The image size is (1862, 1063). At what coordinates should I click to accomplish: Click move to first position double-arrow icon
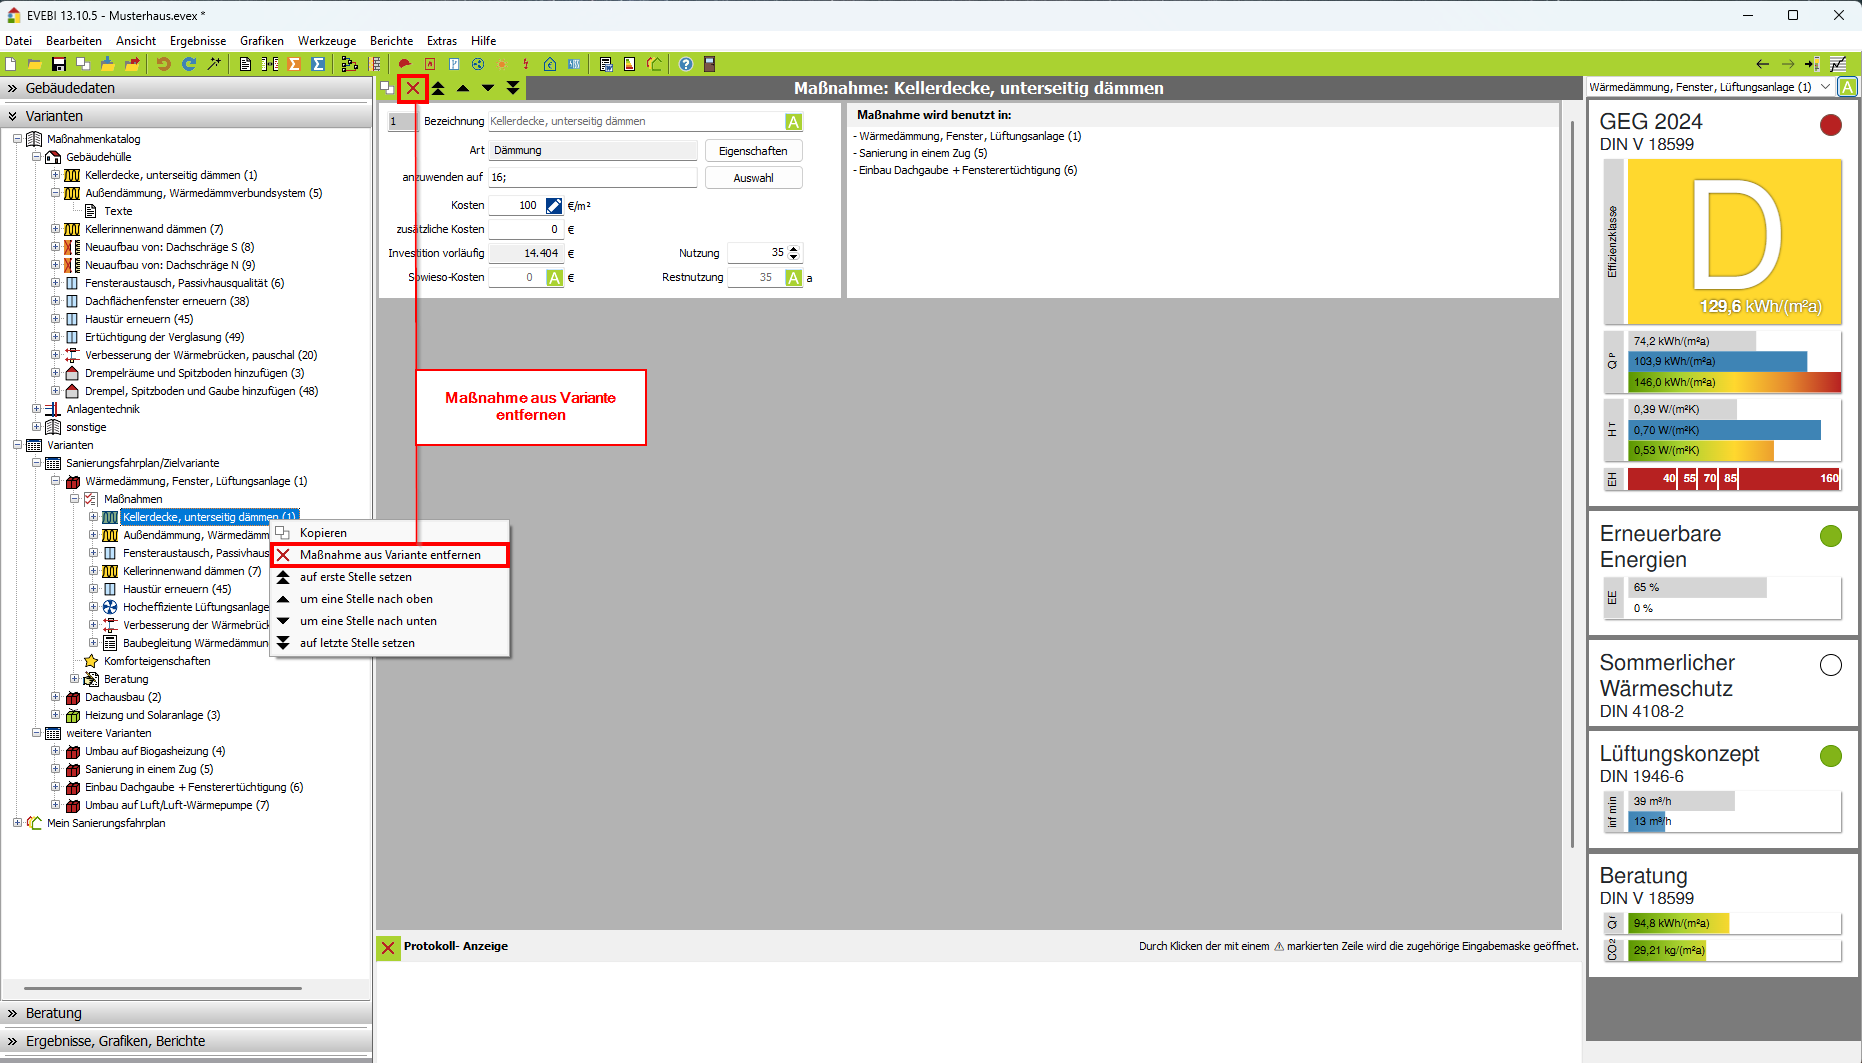(x=438, y=88)
